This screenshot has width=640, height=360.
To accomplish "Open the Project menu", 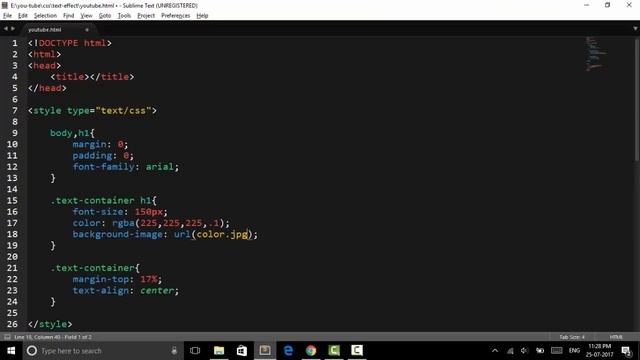I will [x=146, y=16].
